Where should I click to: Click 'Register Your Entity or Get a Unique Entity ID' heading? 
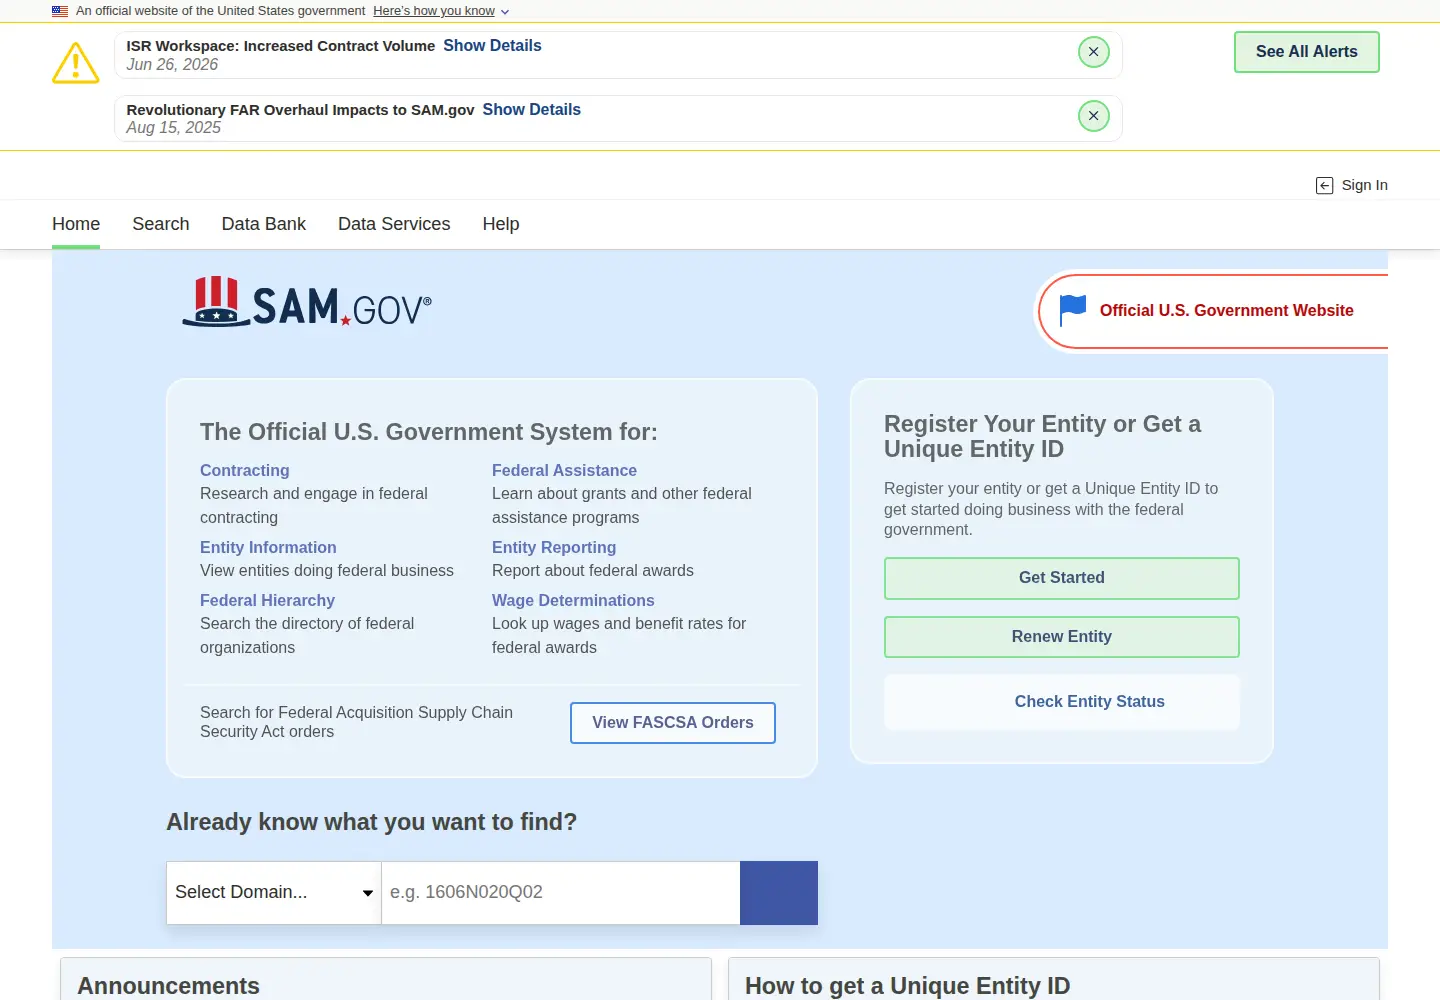[x=1042, y=437]
